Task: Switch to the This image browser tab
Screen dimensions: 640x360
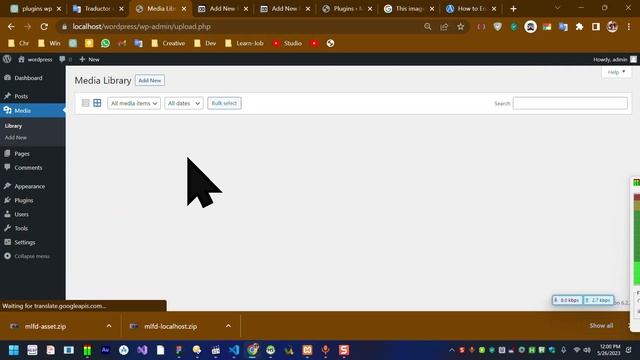Action: point(409,9)
